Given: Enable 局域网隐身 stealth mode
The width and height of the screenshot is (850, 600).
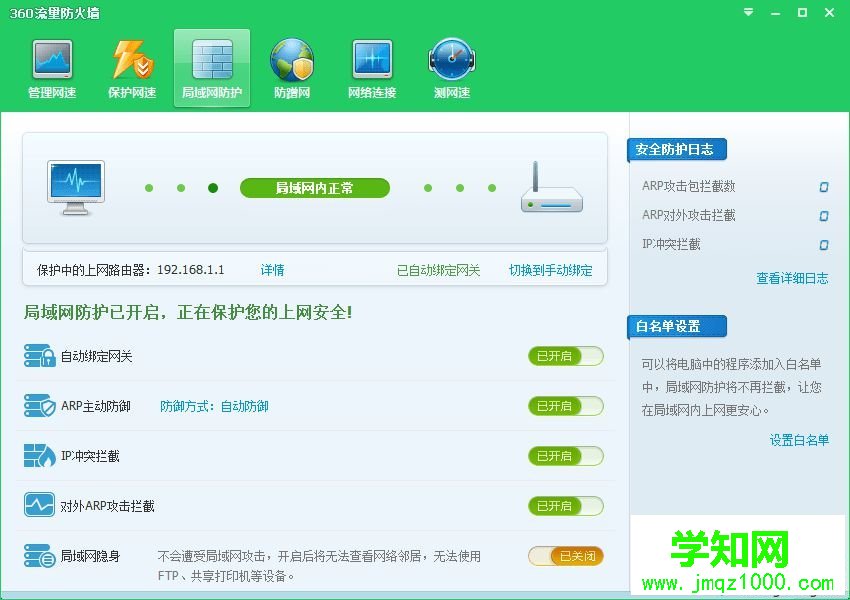Looking at the screenshot, I should click(x=565, y=556).
